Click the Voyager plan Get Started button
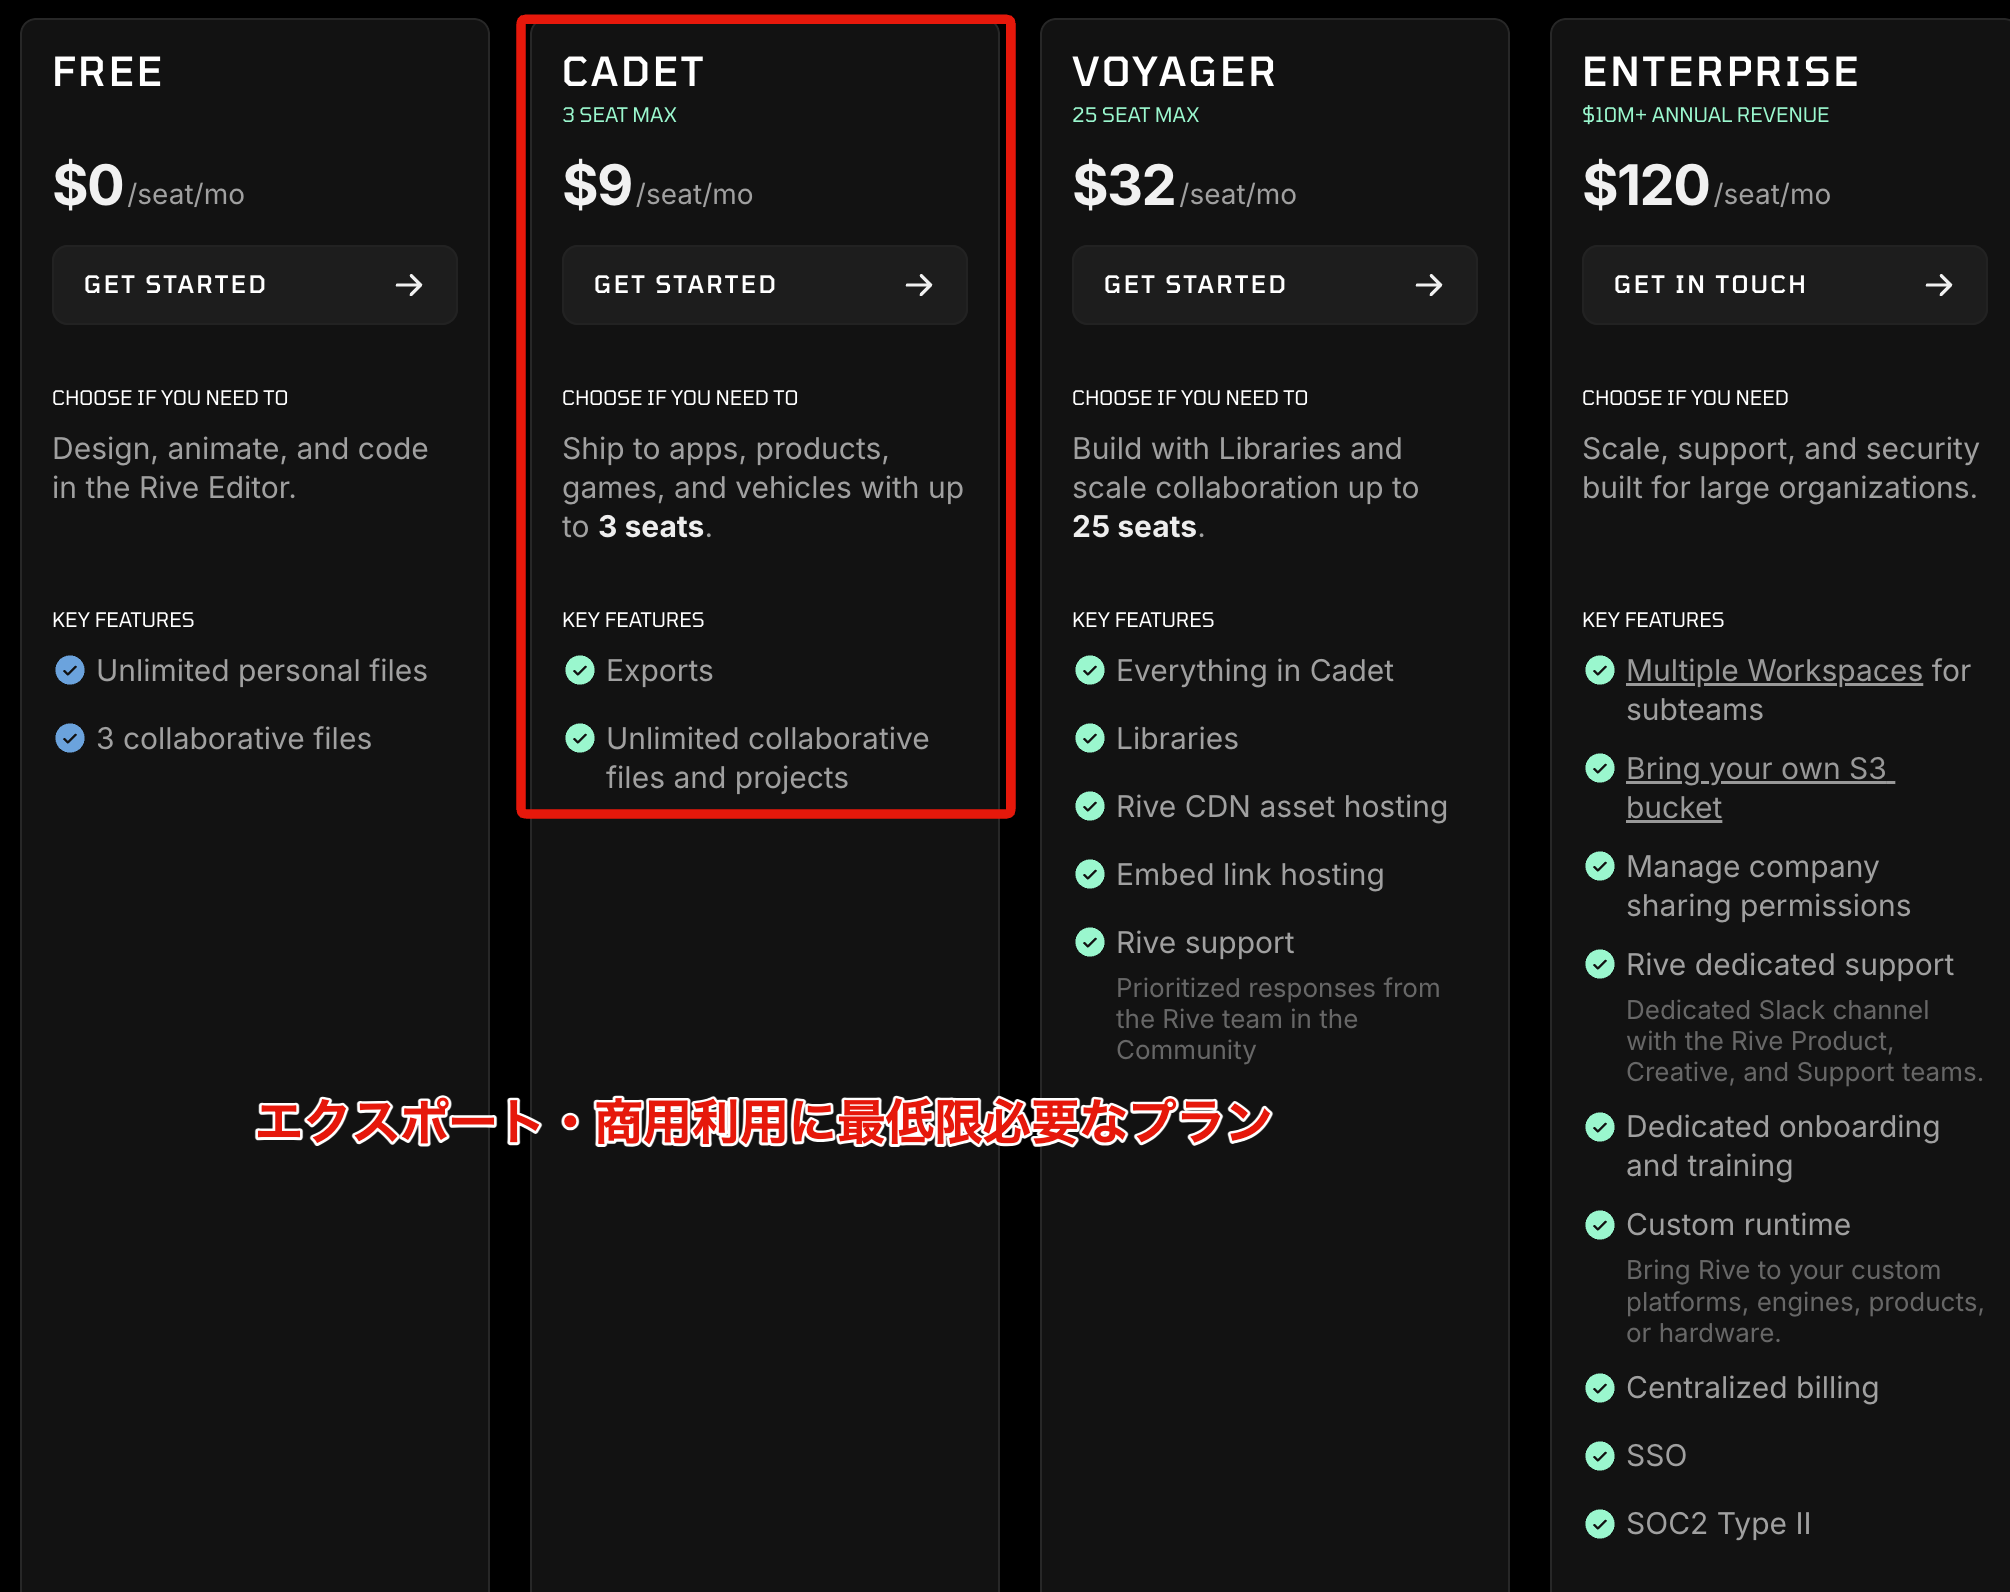 tap(1275, 285)
